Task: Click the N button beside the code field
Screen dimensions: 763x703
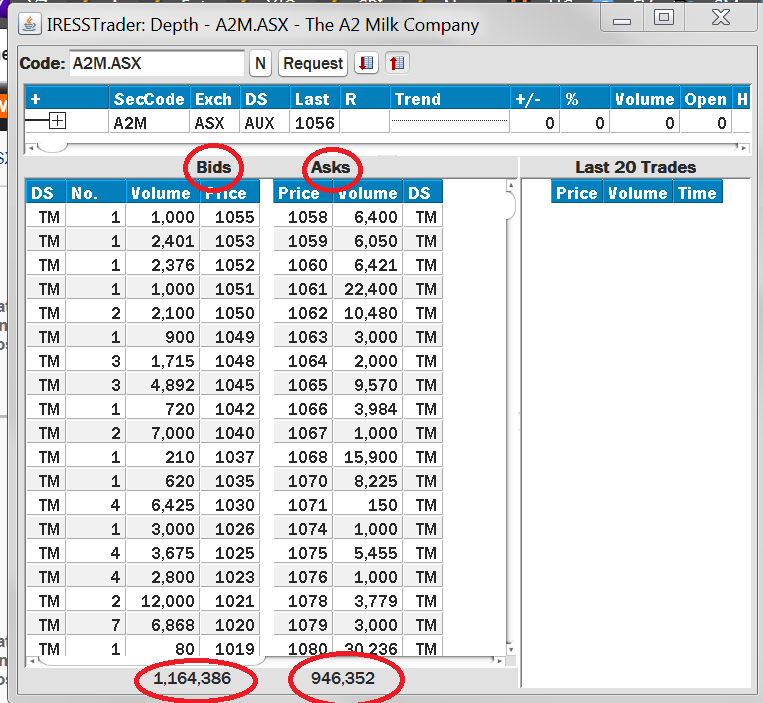Action: [260, 63]
